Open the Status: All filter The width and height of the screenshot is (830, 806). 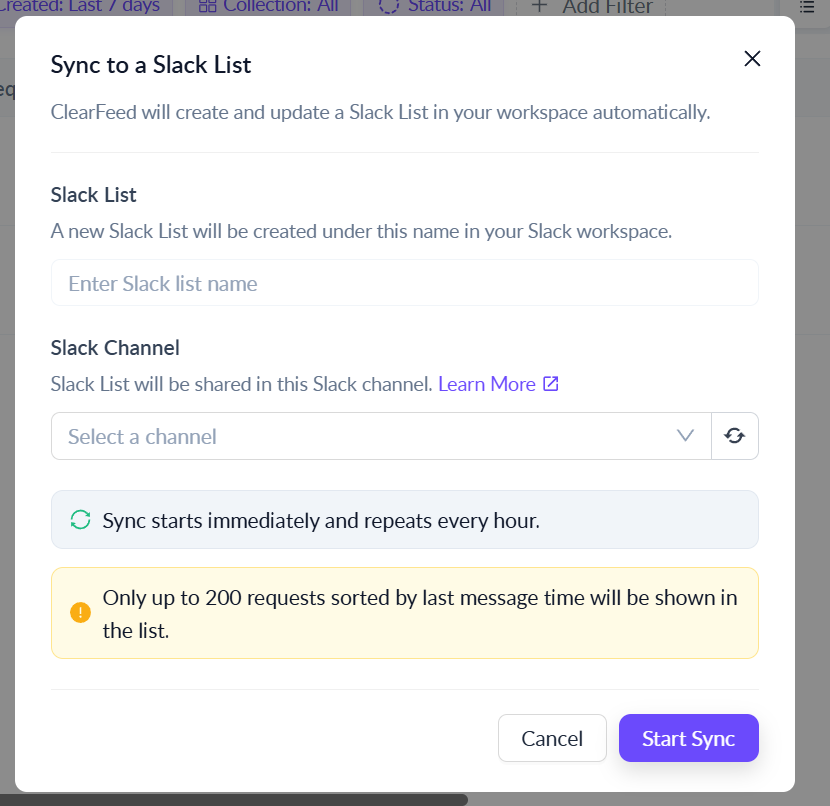coord(435,7)
